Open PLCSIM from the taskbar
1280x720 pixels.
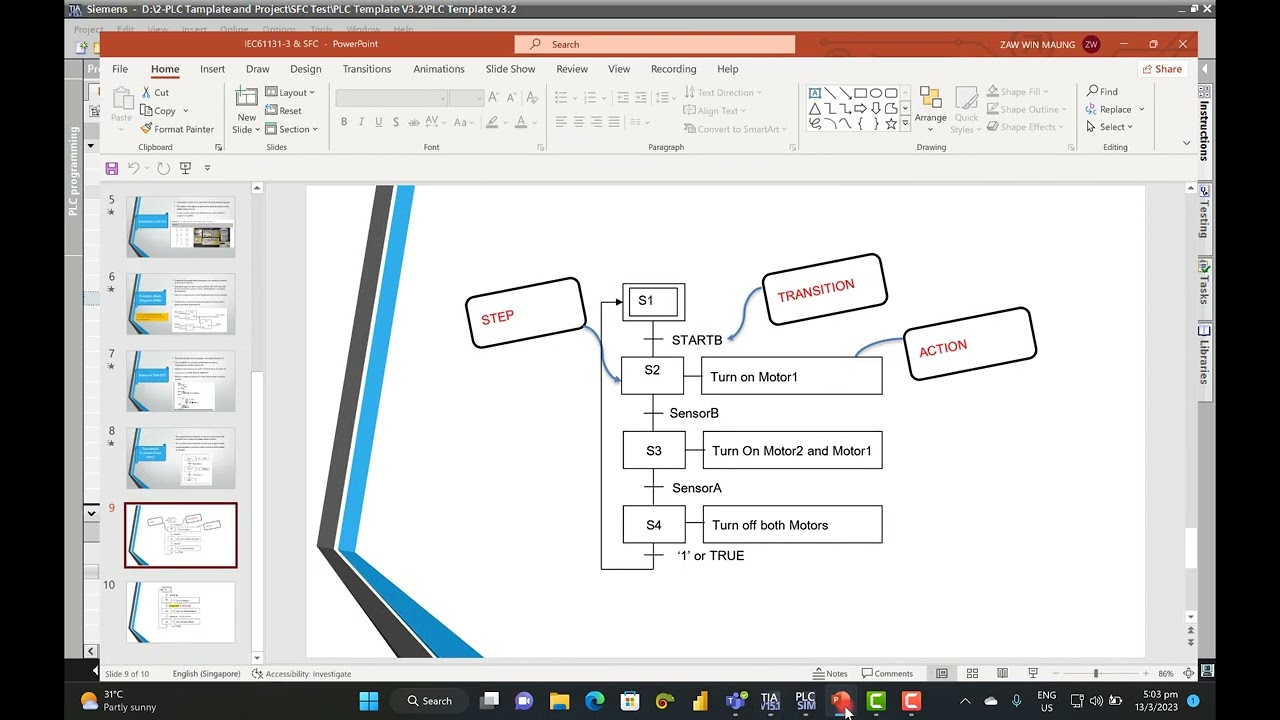click(x=805, y=701)
